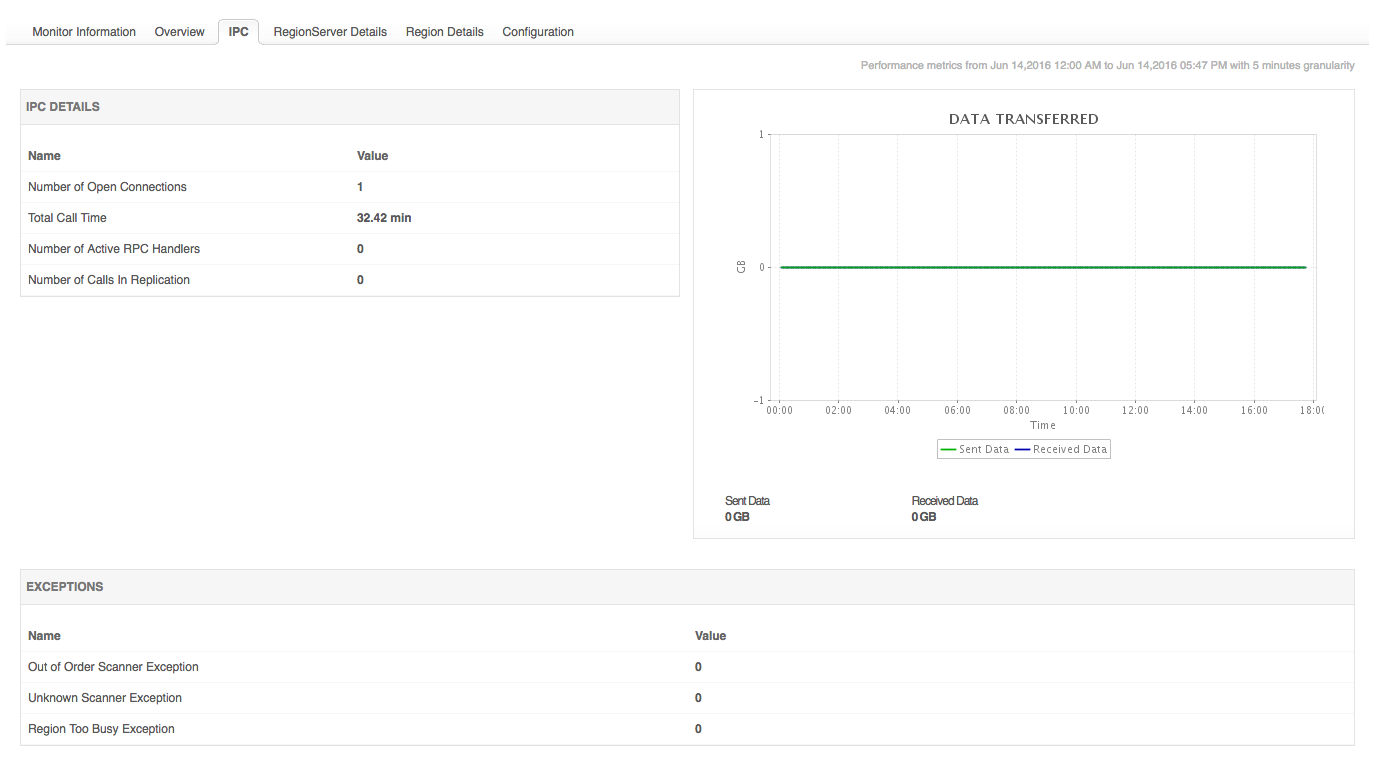Select the Unknown Scanner Exception label
Image resolution: width=1378 pixels, height=758 pixels.
[105, 698]
